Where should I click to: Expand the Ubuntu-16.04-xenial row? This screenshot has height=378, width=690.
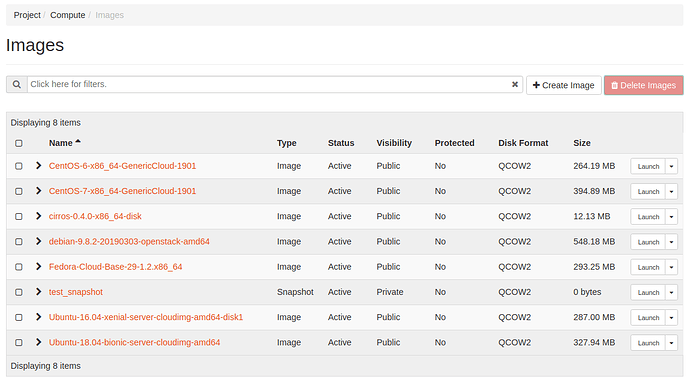pyautogui.click(x=38, y=317)
